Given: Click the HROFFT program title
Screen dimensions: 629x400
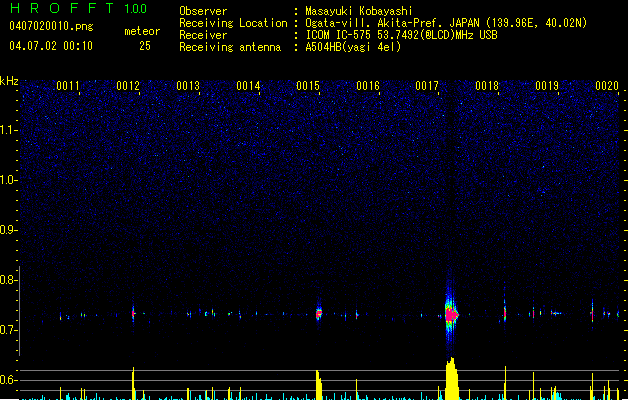Looking at the screenshot, I should pyautogui.click(x=62, y=8).
